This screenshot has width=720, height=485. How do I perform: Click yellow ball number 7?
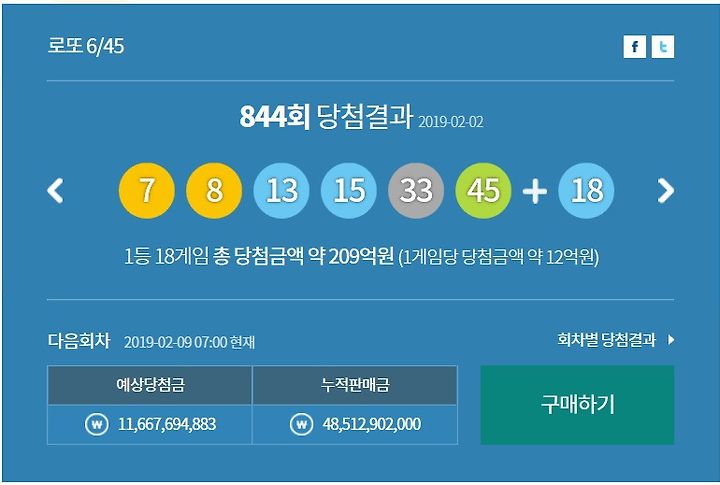coord(146,190)
